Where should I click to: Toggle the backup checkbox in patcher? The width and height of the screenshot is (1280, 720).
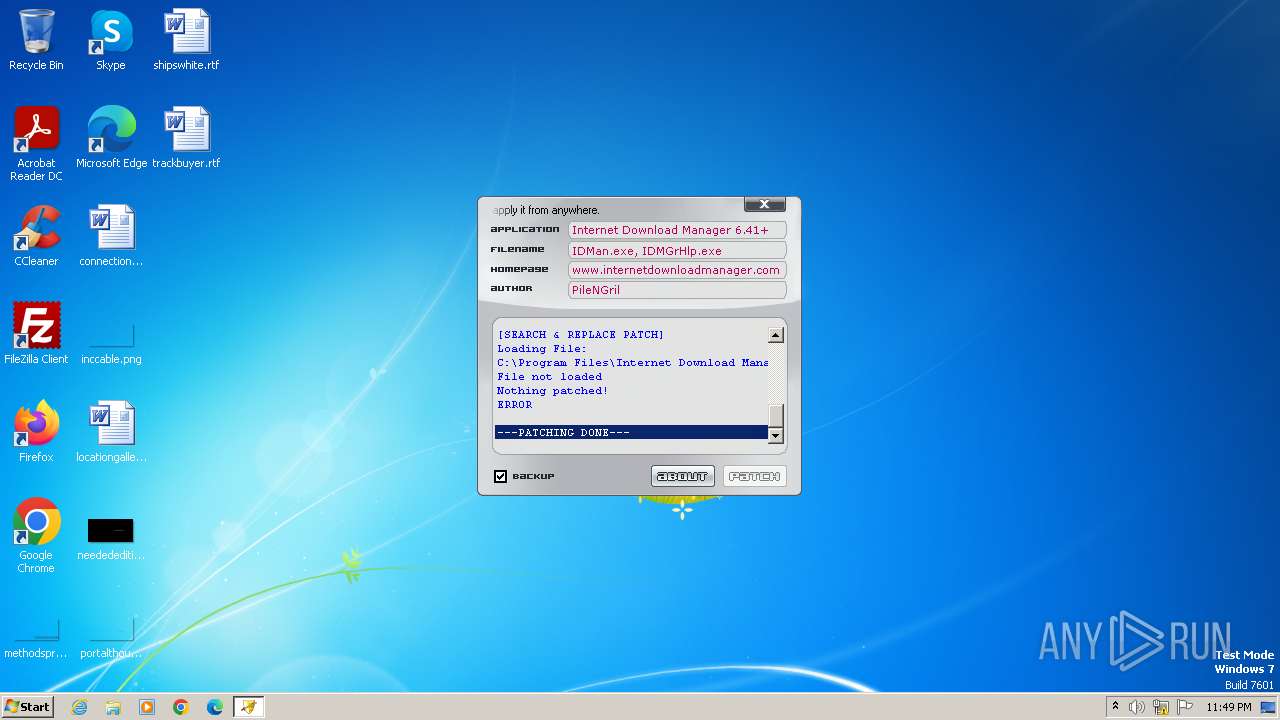pyautogui.click(x=501, y=476)
